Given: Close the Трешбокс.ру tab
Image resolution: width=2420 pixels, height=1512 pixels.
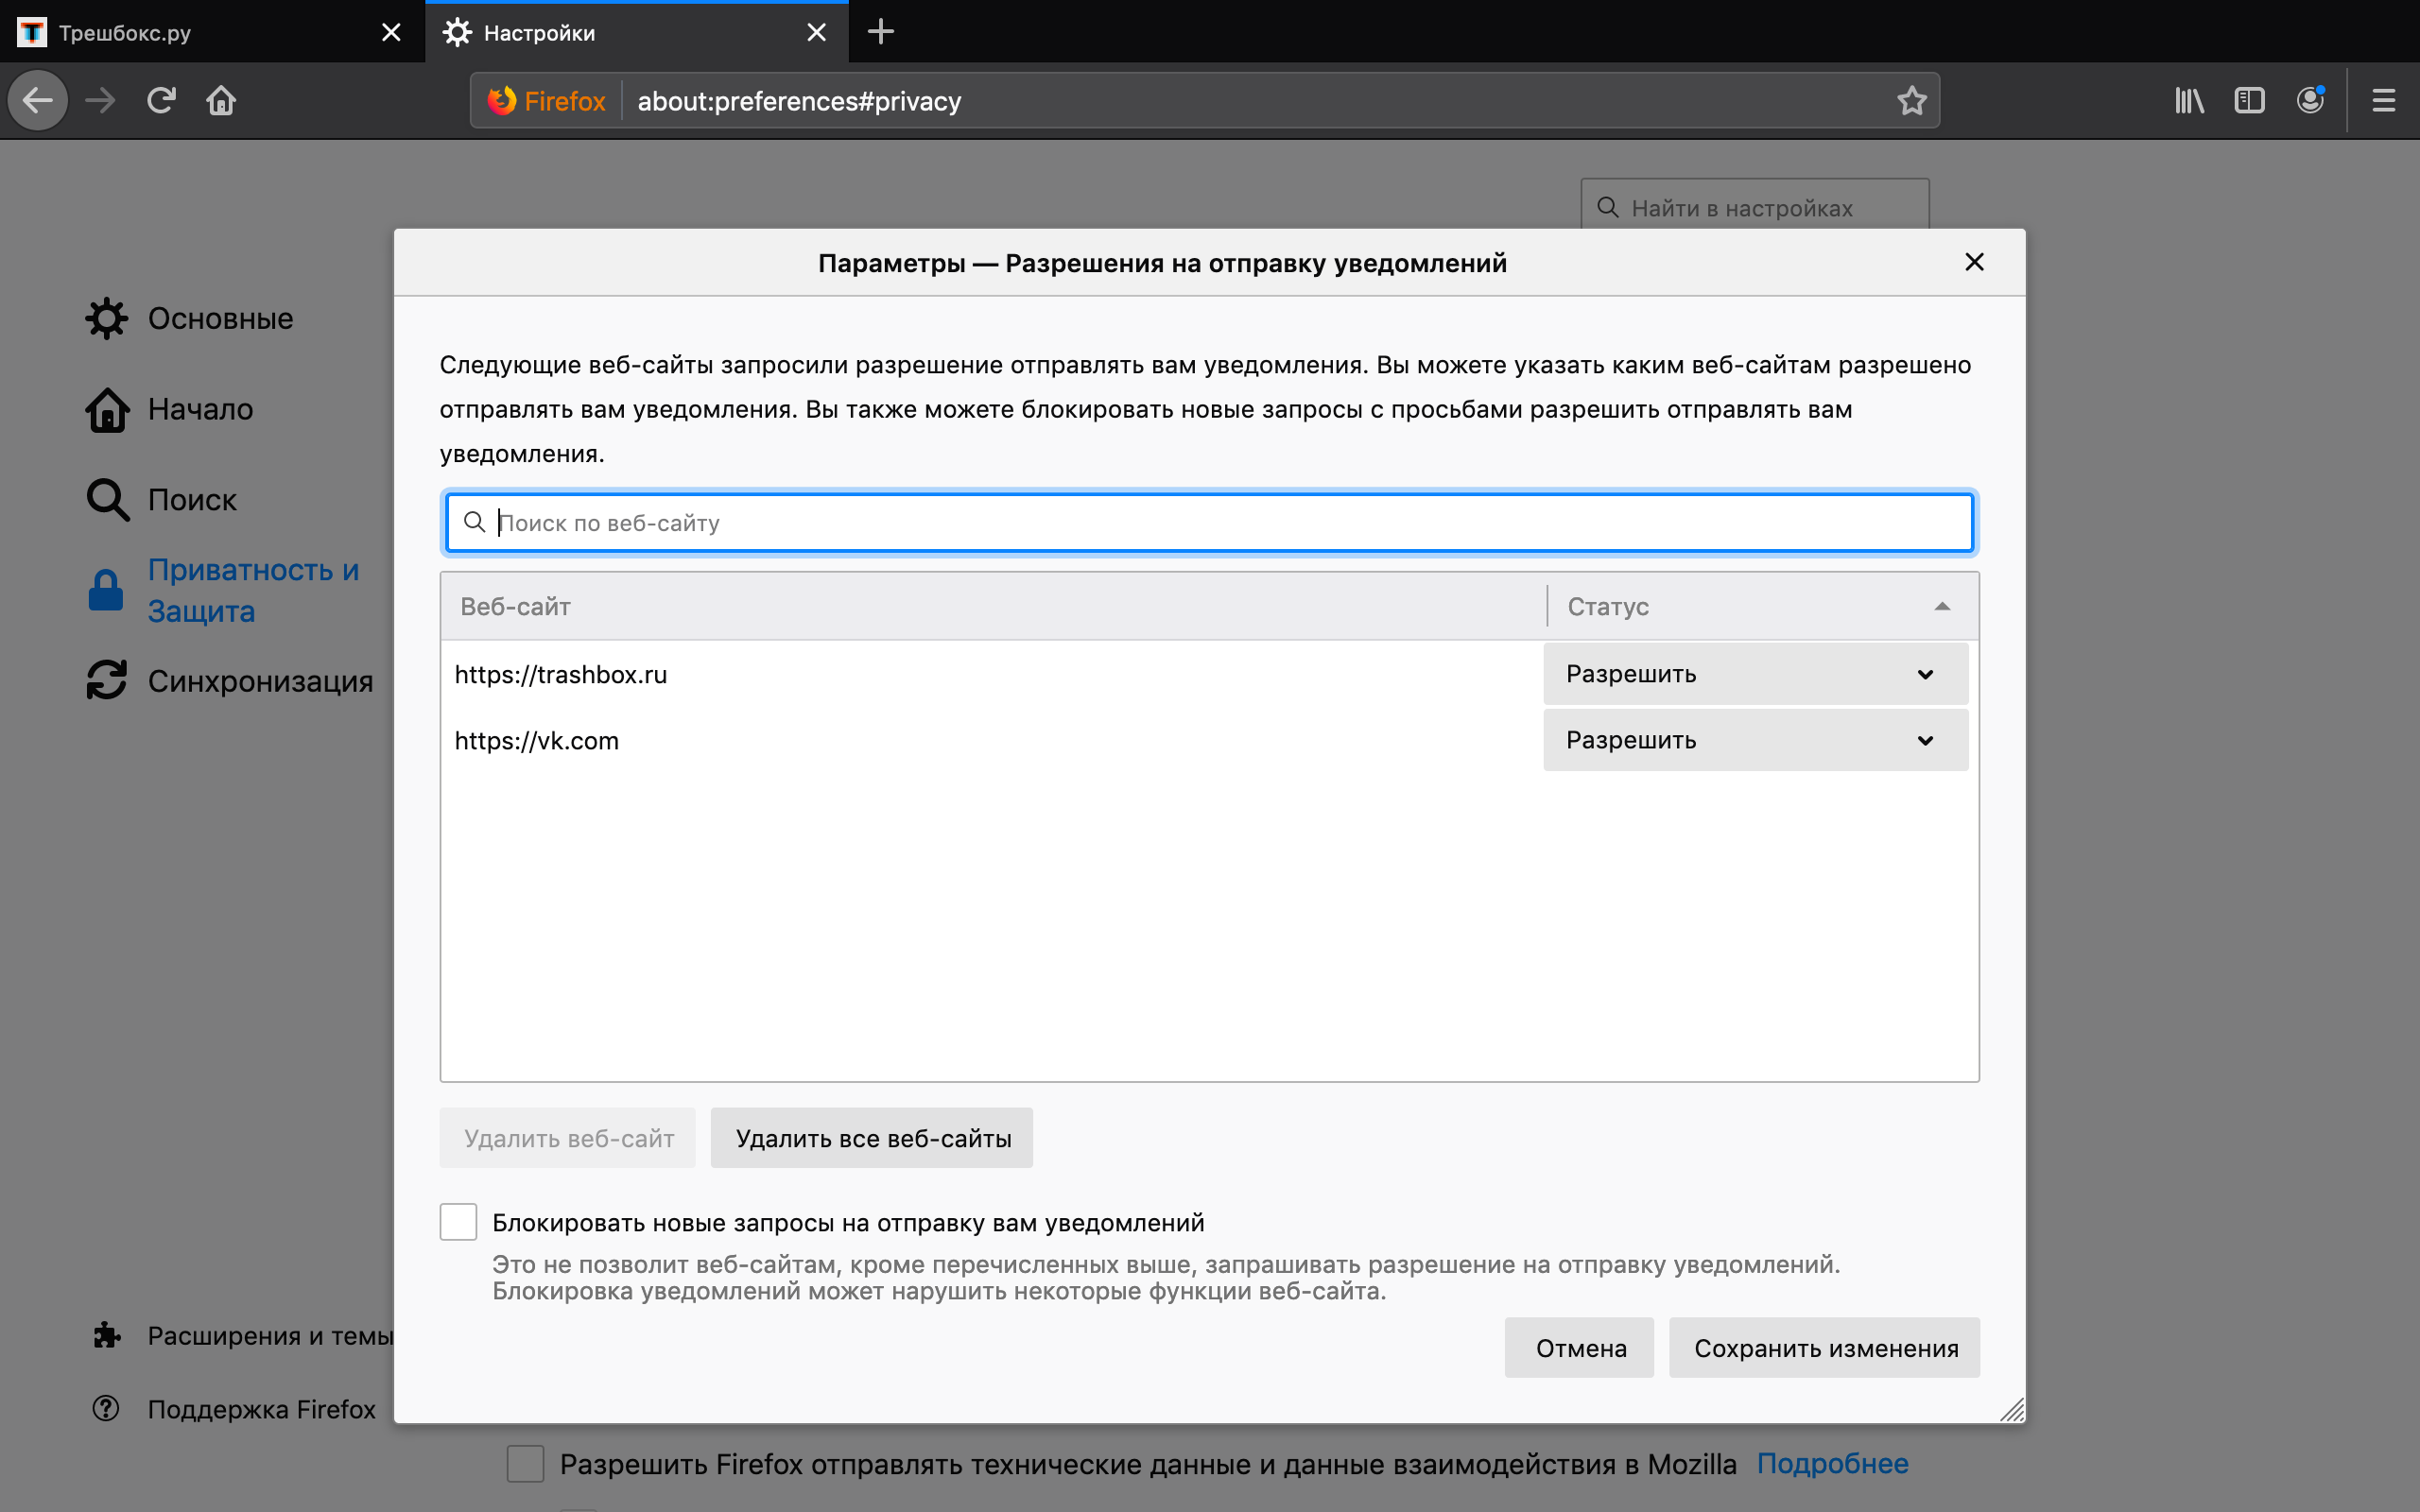Looking at the screenshot, I should (391, 32).
